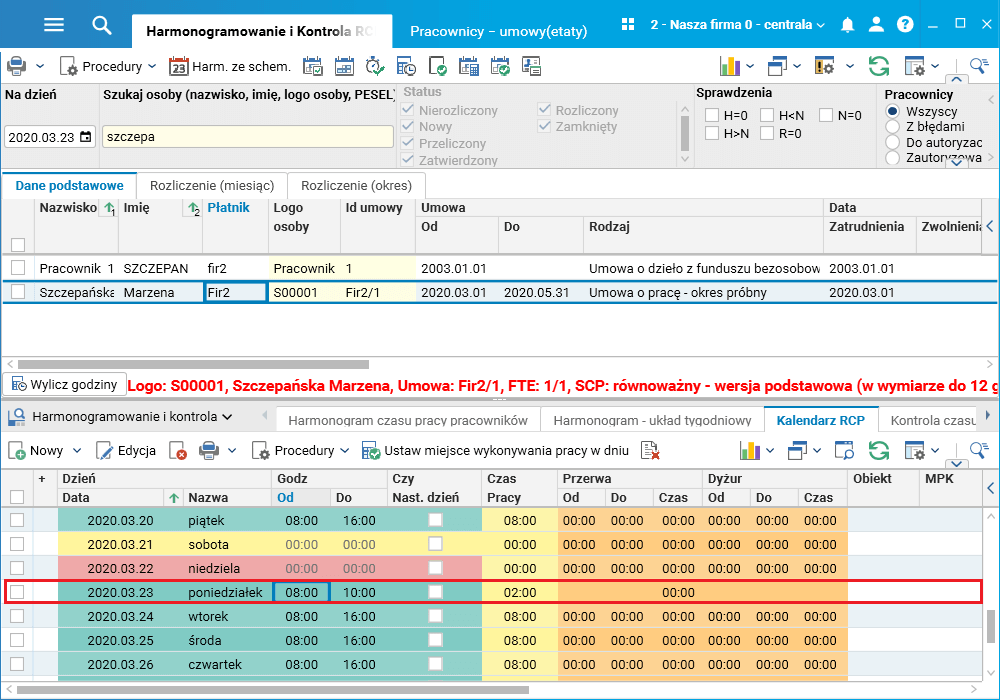This screenshot has width=1000, height=700.
Task: Open the help question mark icon
Action: (905, 25)
